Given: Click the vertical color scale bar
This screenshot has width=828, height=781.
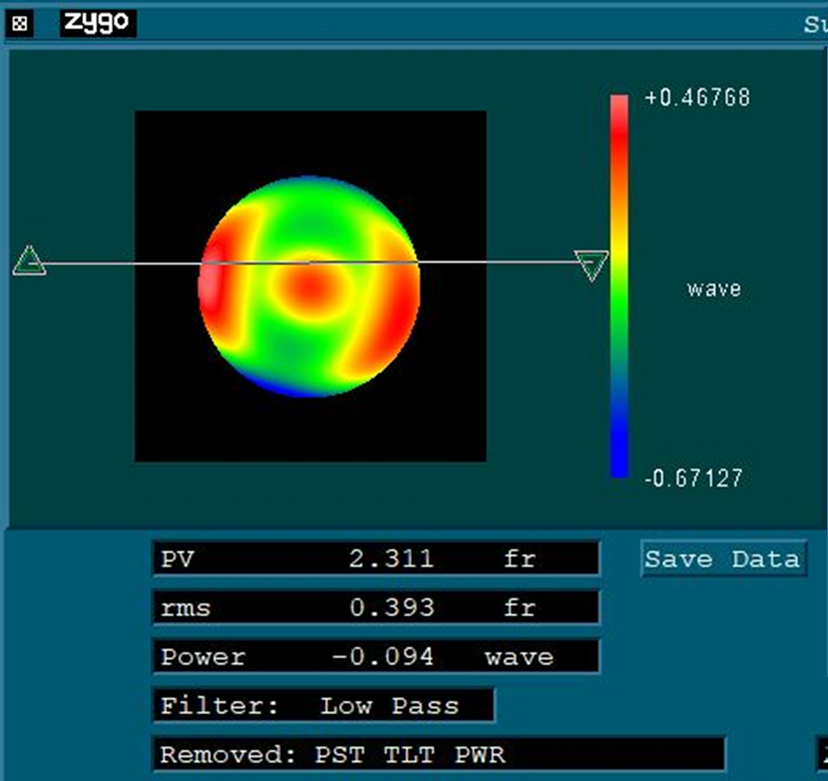Looking at the screenshot, I should click(x=620, y=280).
